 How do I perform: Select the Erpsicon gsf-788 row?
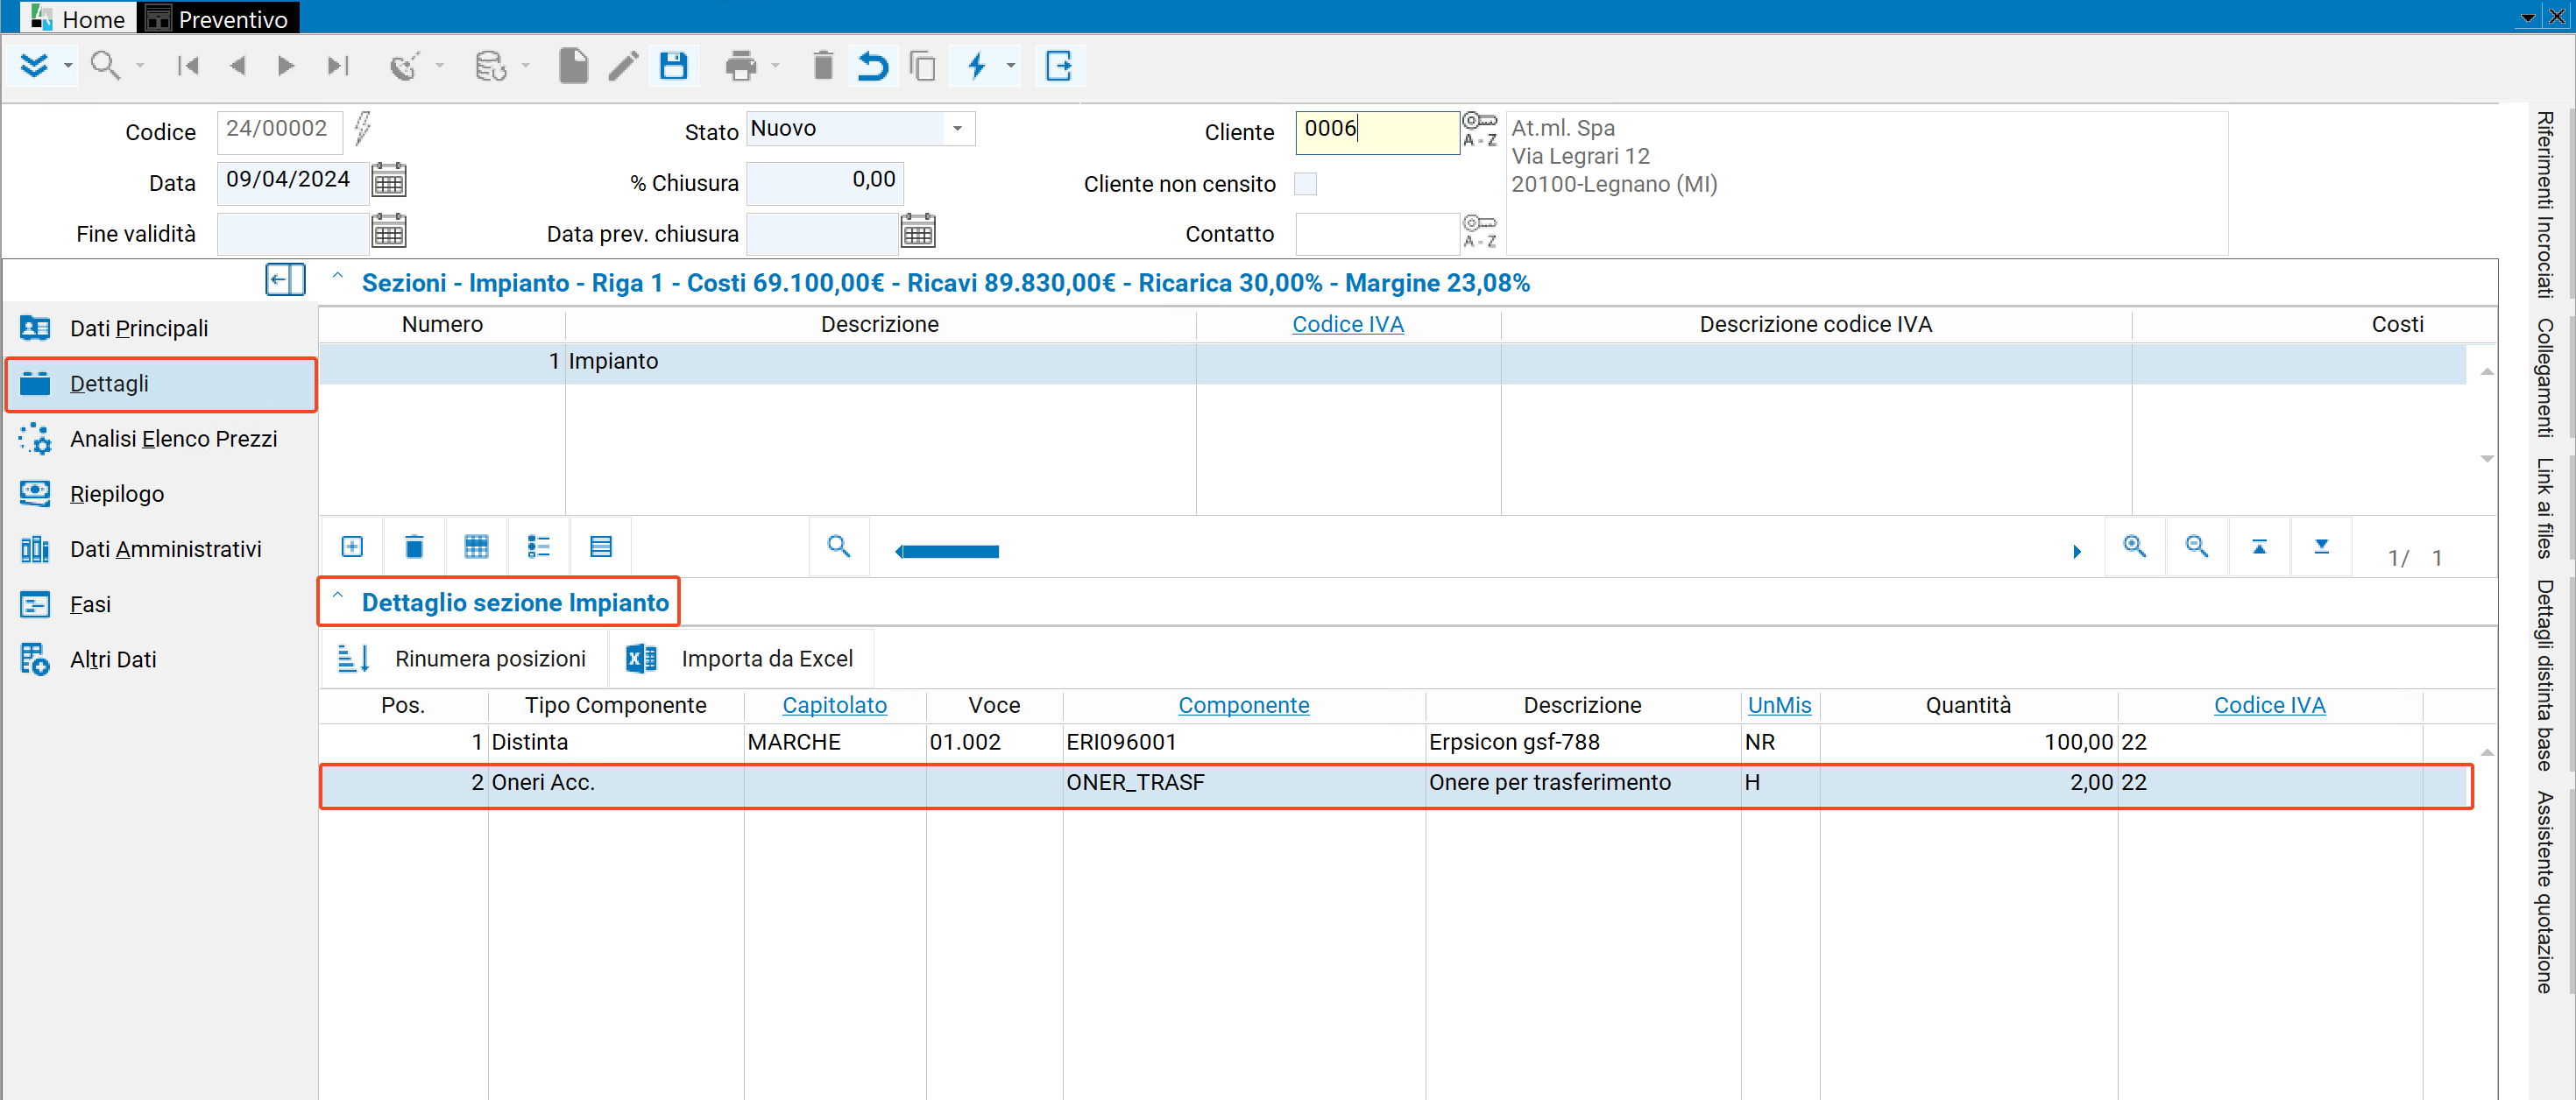tap(1394, 741)
